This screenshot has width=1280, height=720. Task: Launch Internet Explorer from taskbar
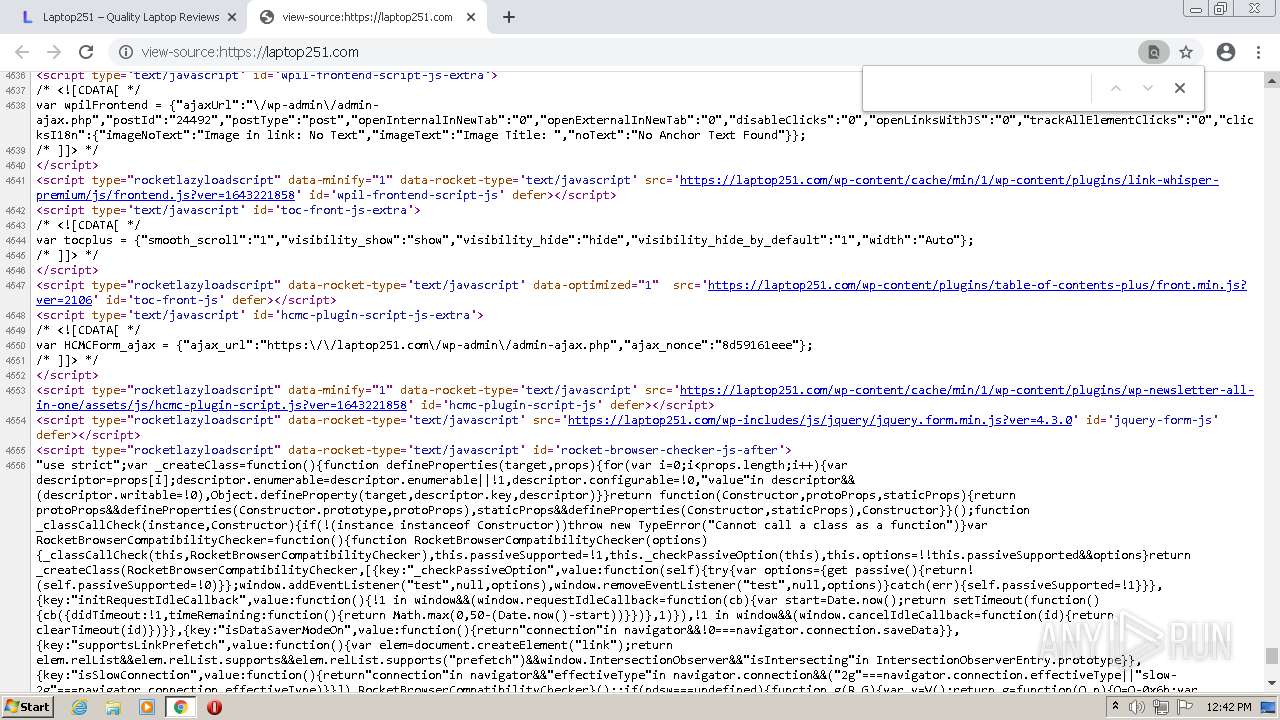point(80,707)
